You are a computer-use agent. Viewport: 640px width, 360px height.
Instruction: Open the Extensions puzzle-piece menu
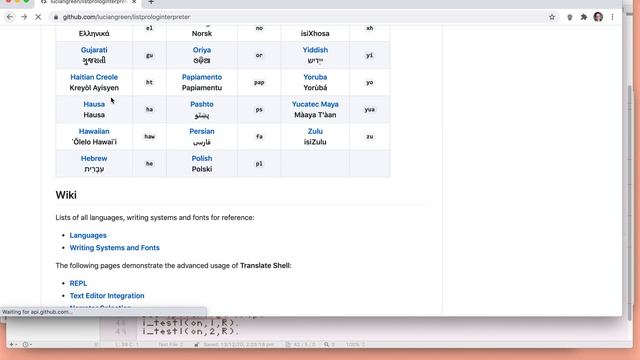coord(584,17)
